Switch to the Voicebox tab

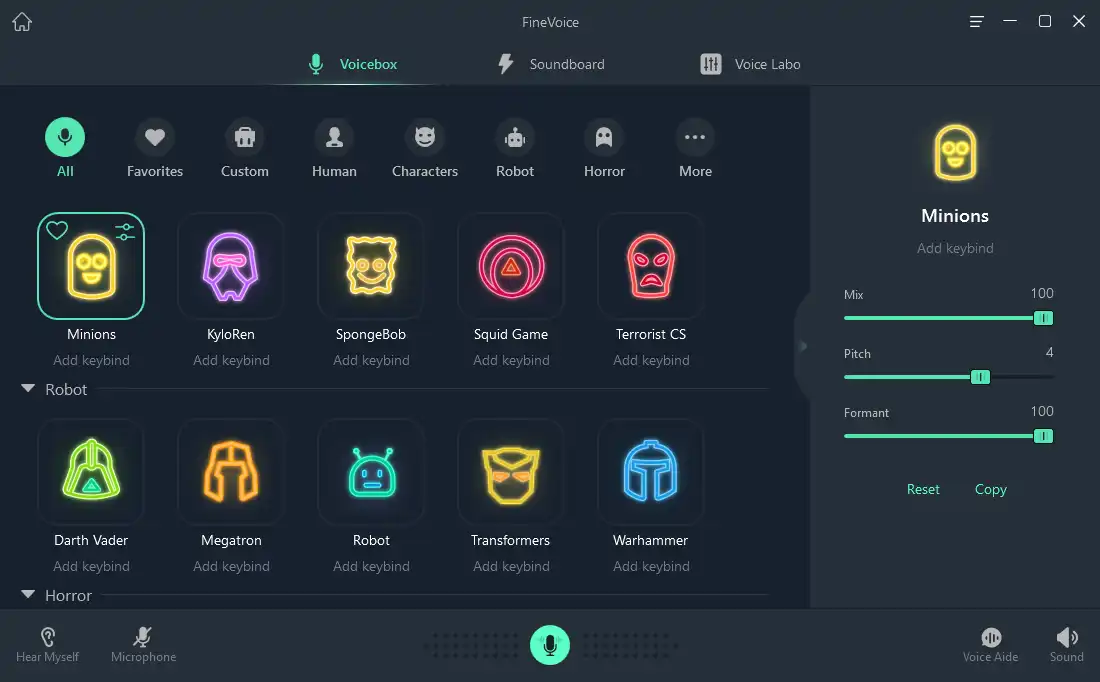coord(353,64)
